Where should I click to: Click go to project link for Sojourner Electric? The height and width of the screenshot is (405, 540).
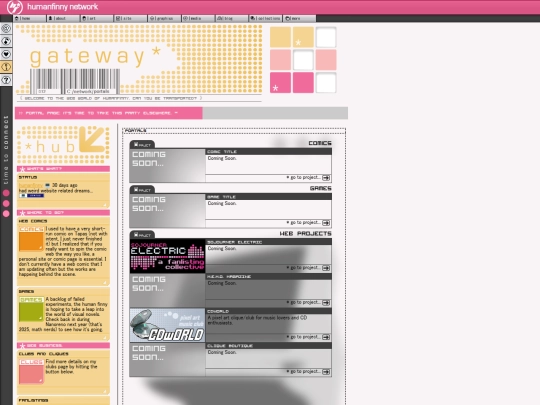tap(304, 268)
